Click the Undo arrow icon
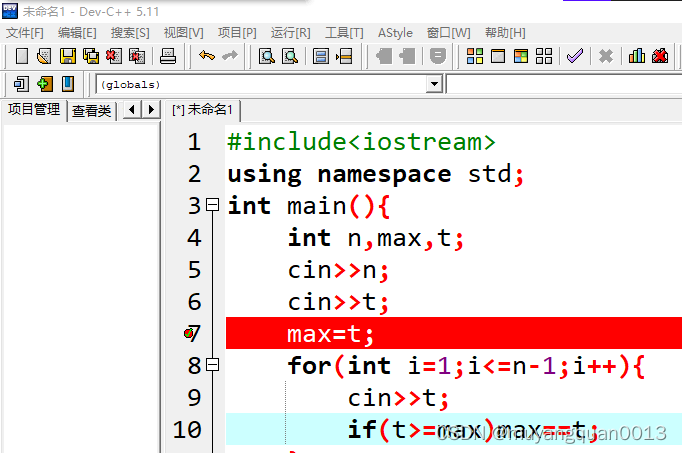This screenshot has height=453, width=682. tap(207, 56)
